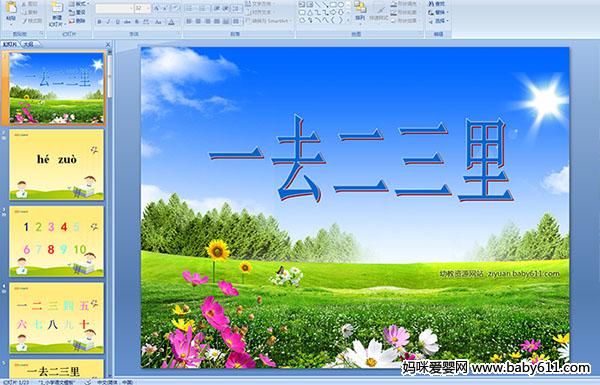This screenshot has height=385, width=600.
Task: Select slide 2 thumbnail with hé zuò
Action: (57, 165)
